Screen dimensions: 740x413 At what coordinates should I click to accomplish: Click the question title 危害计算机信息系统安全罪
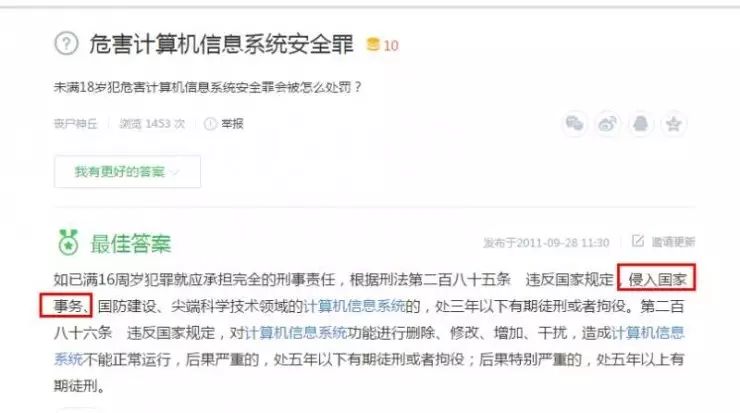click(221, 44)
